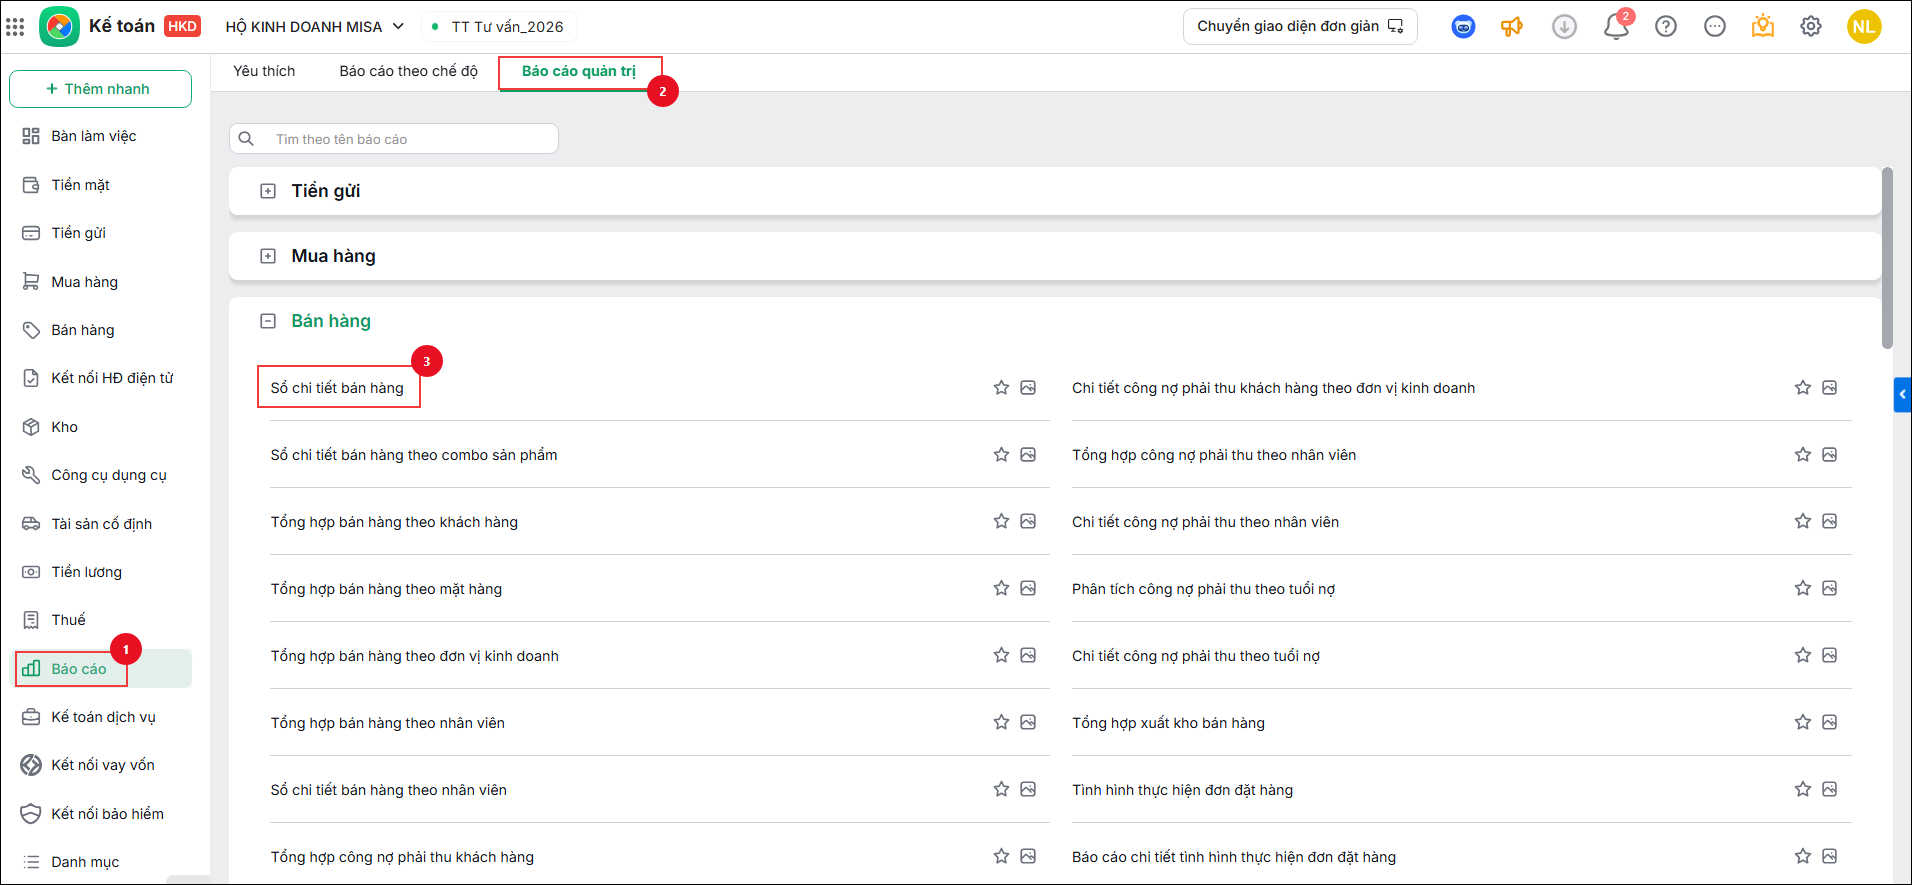Open the settings gear icon
The height and width of the screenshot is (885, 1912).
click(1811, 27)
